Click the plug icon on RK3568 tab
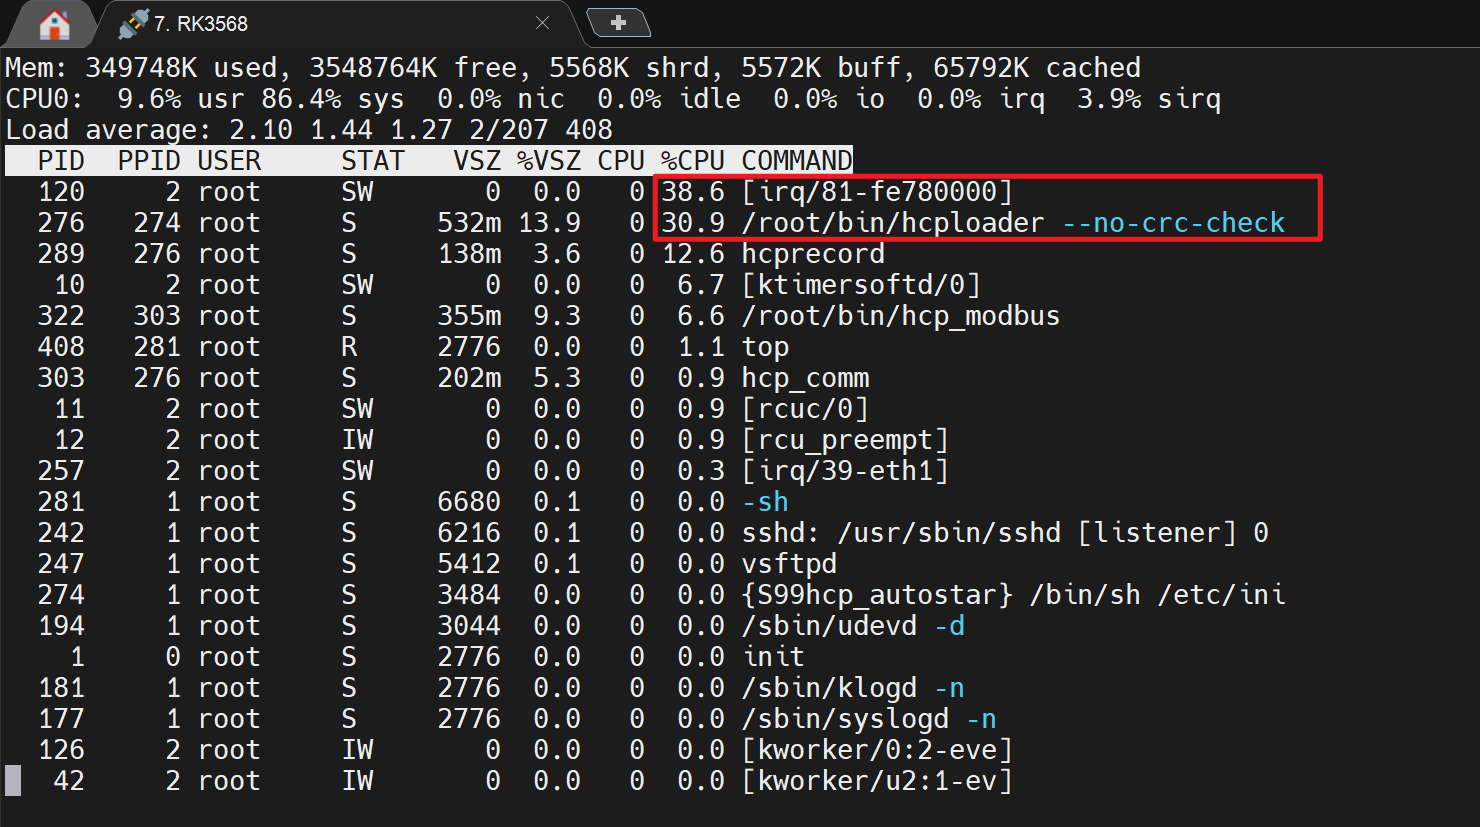Viewport: 1480px width, 827px height. tap(132, 24)
